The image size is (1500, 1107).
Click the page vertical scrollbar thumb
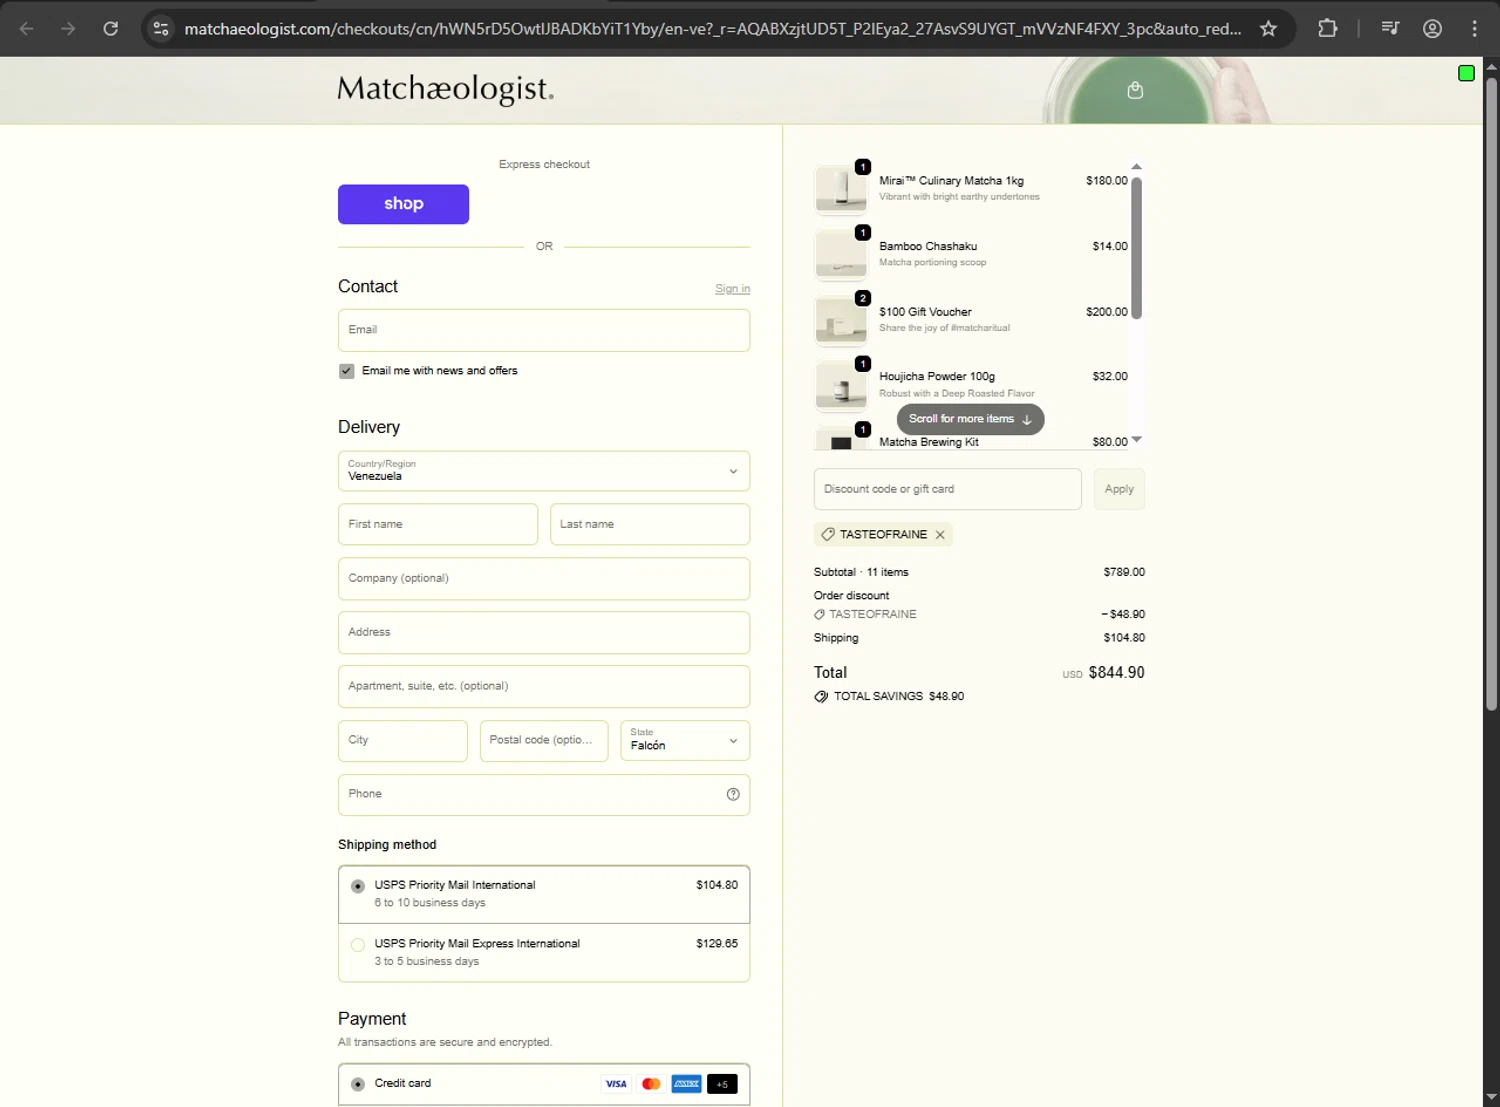point(1491,393)
